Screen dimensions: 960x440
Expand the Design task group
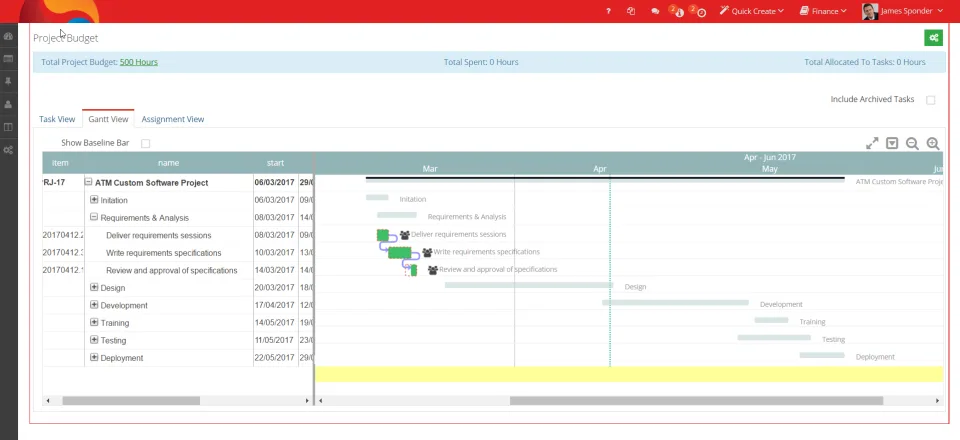[94, 287]
